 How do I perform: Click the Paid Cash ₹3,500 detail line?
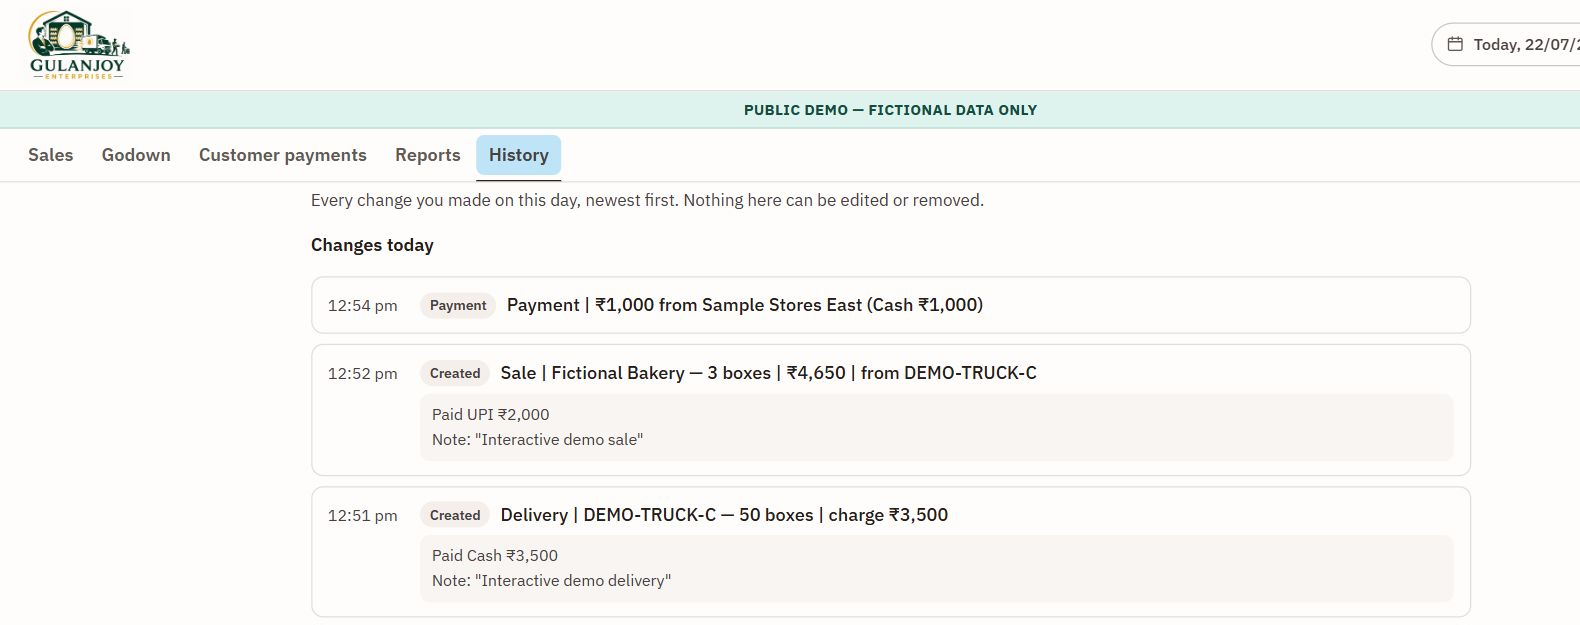(495, 555)
